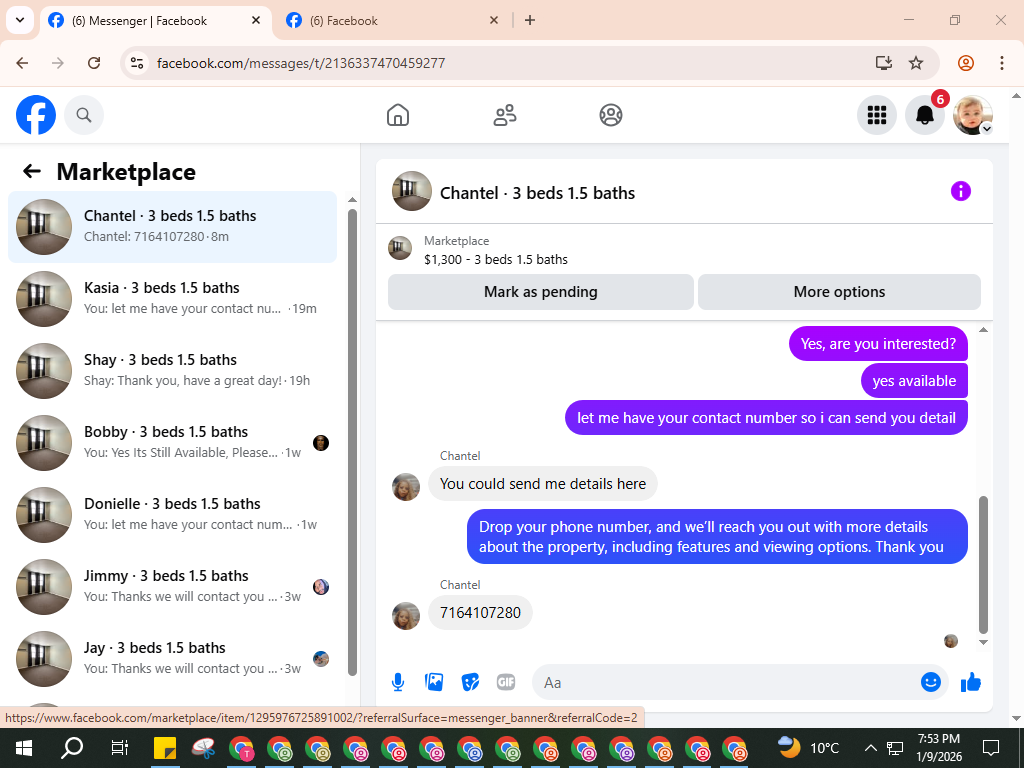Open the emoji picker smiley
The image size is (1024, 768).
[931, 682]
